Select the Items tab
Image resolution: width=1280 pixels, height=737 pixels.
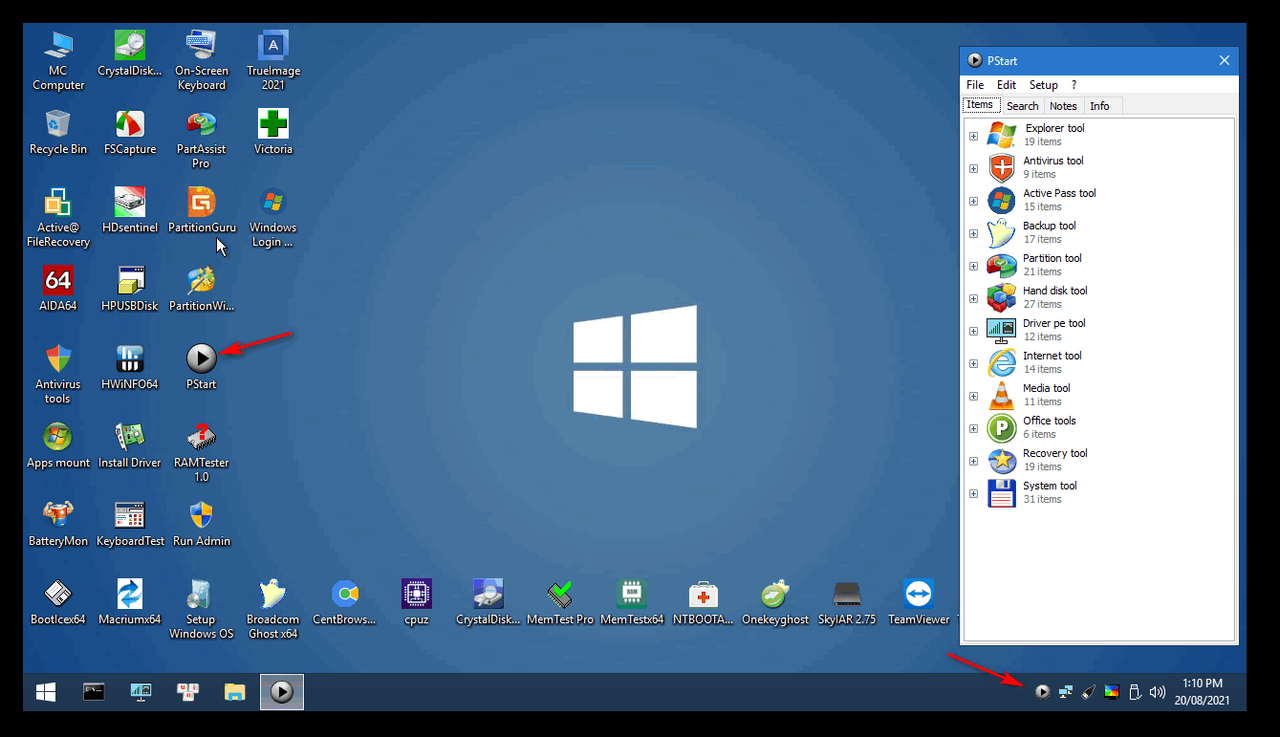click(x=980, y=105)
